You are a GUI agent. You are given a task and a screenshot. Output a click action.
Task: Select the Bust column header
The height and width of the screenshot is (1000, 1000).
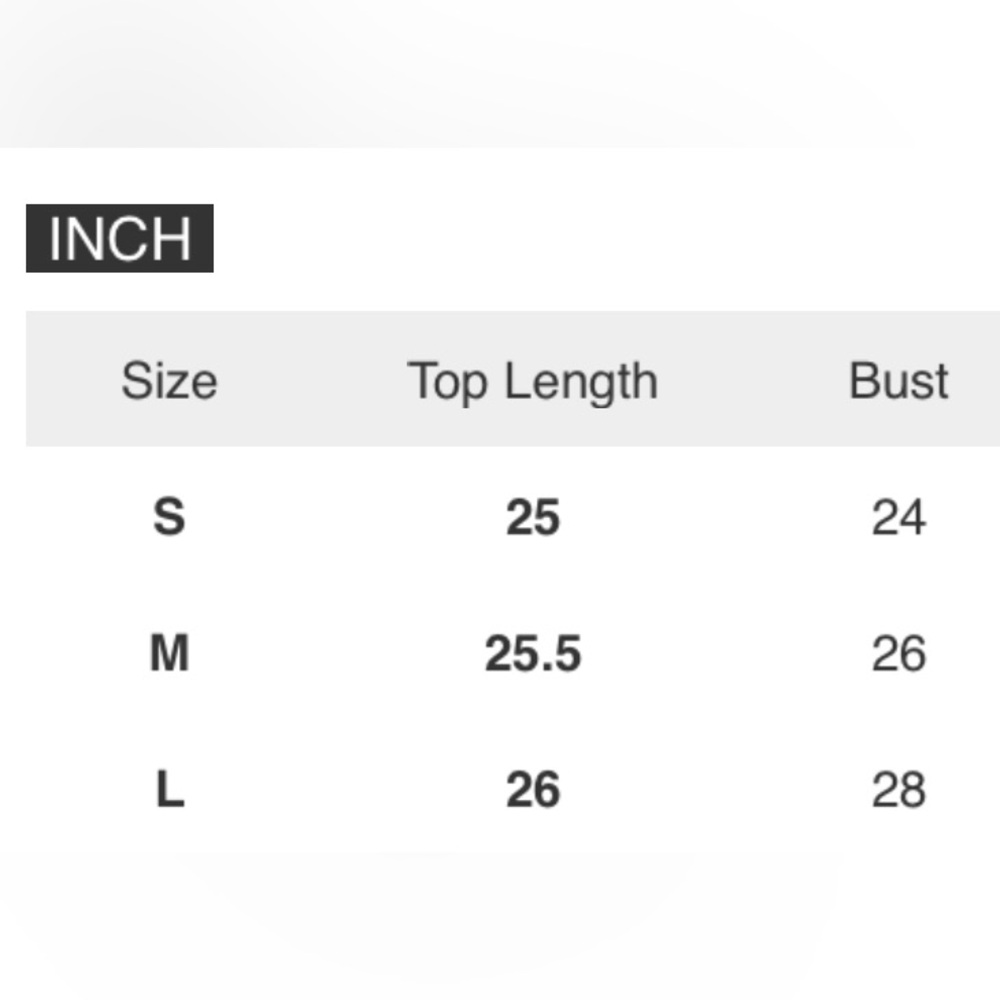point(899,381)
